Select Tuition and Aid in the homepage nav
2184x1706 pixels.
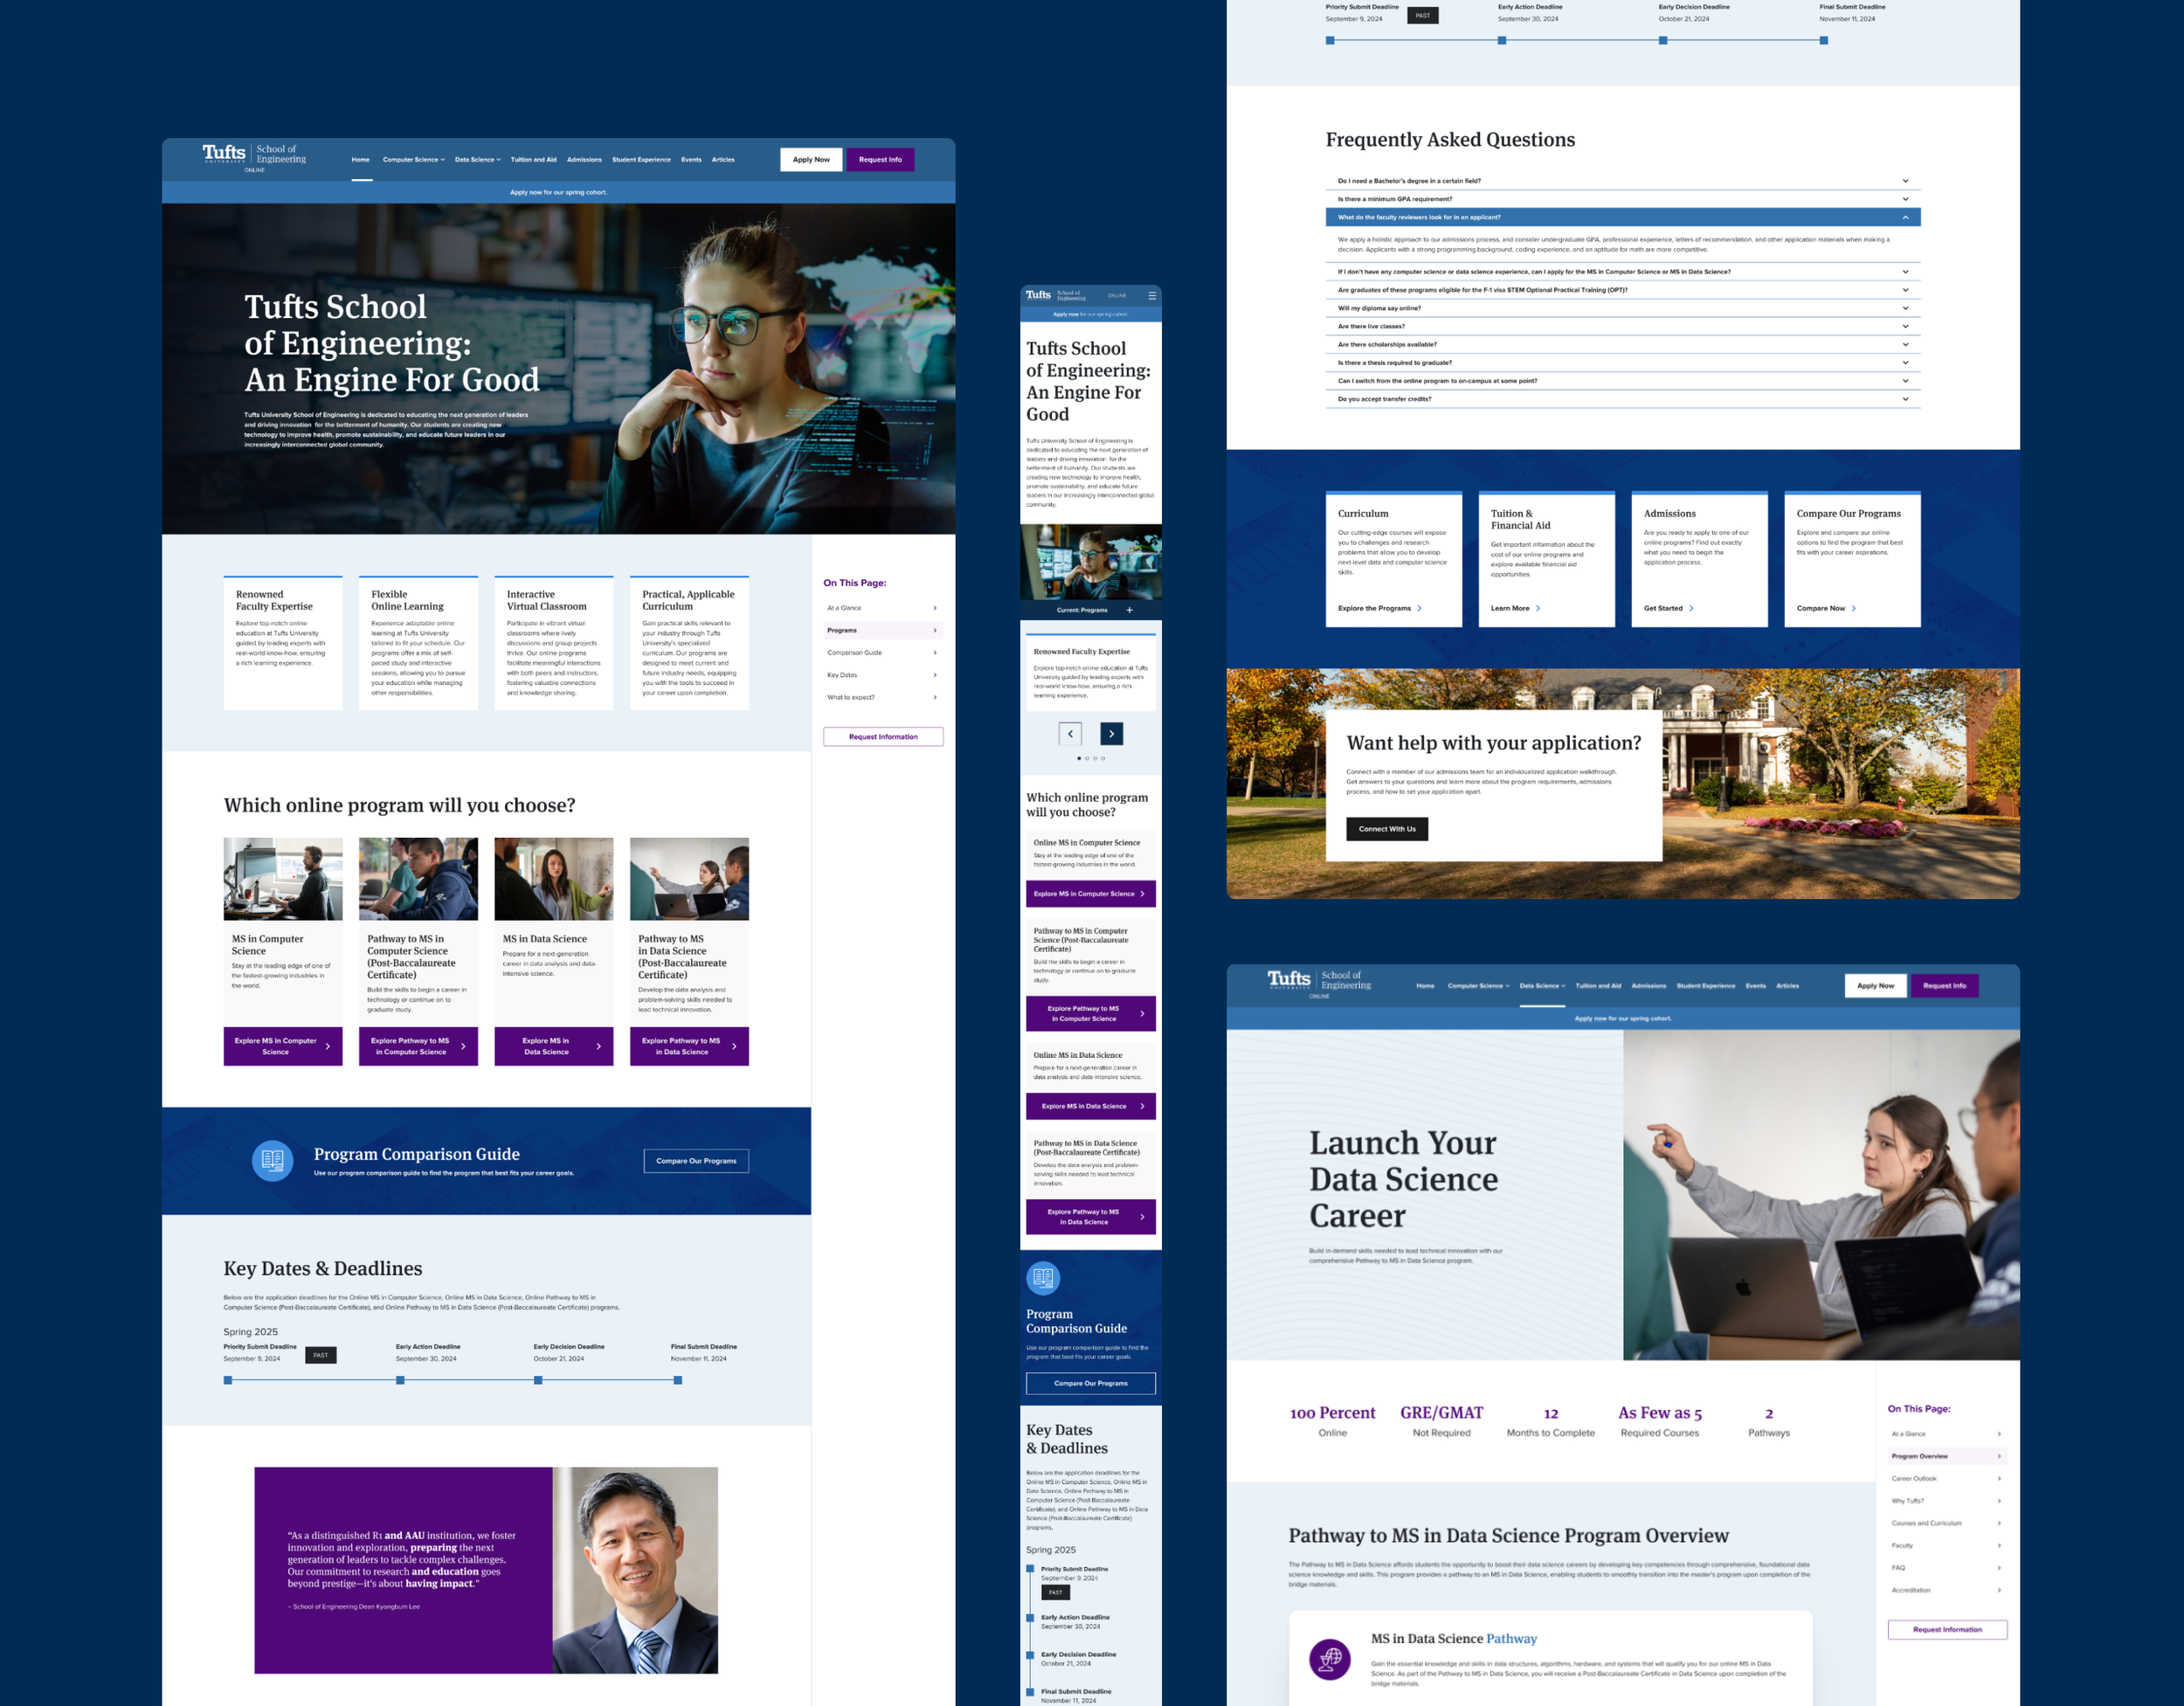[533, 160]
